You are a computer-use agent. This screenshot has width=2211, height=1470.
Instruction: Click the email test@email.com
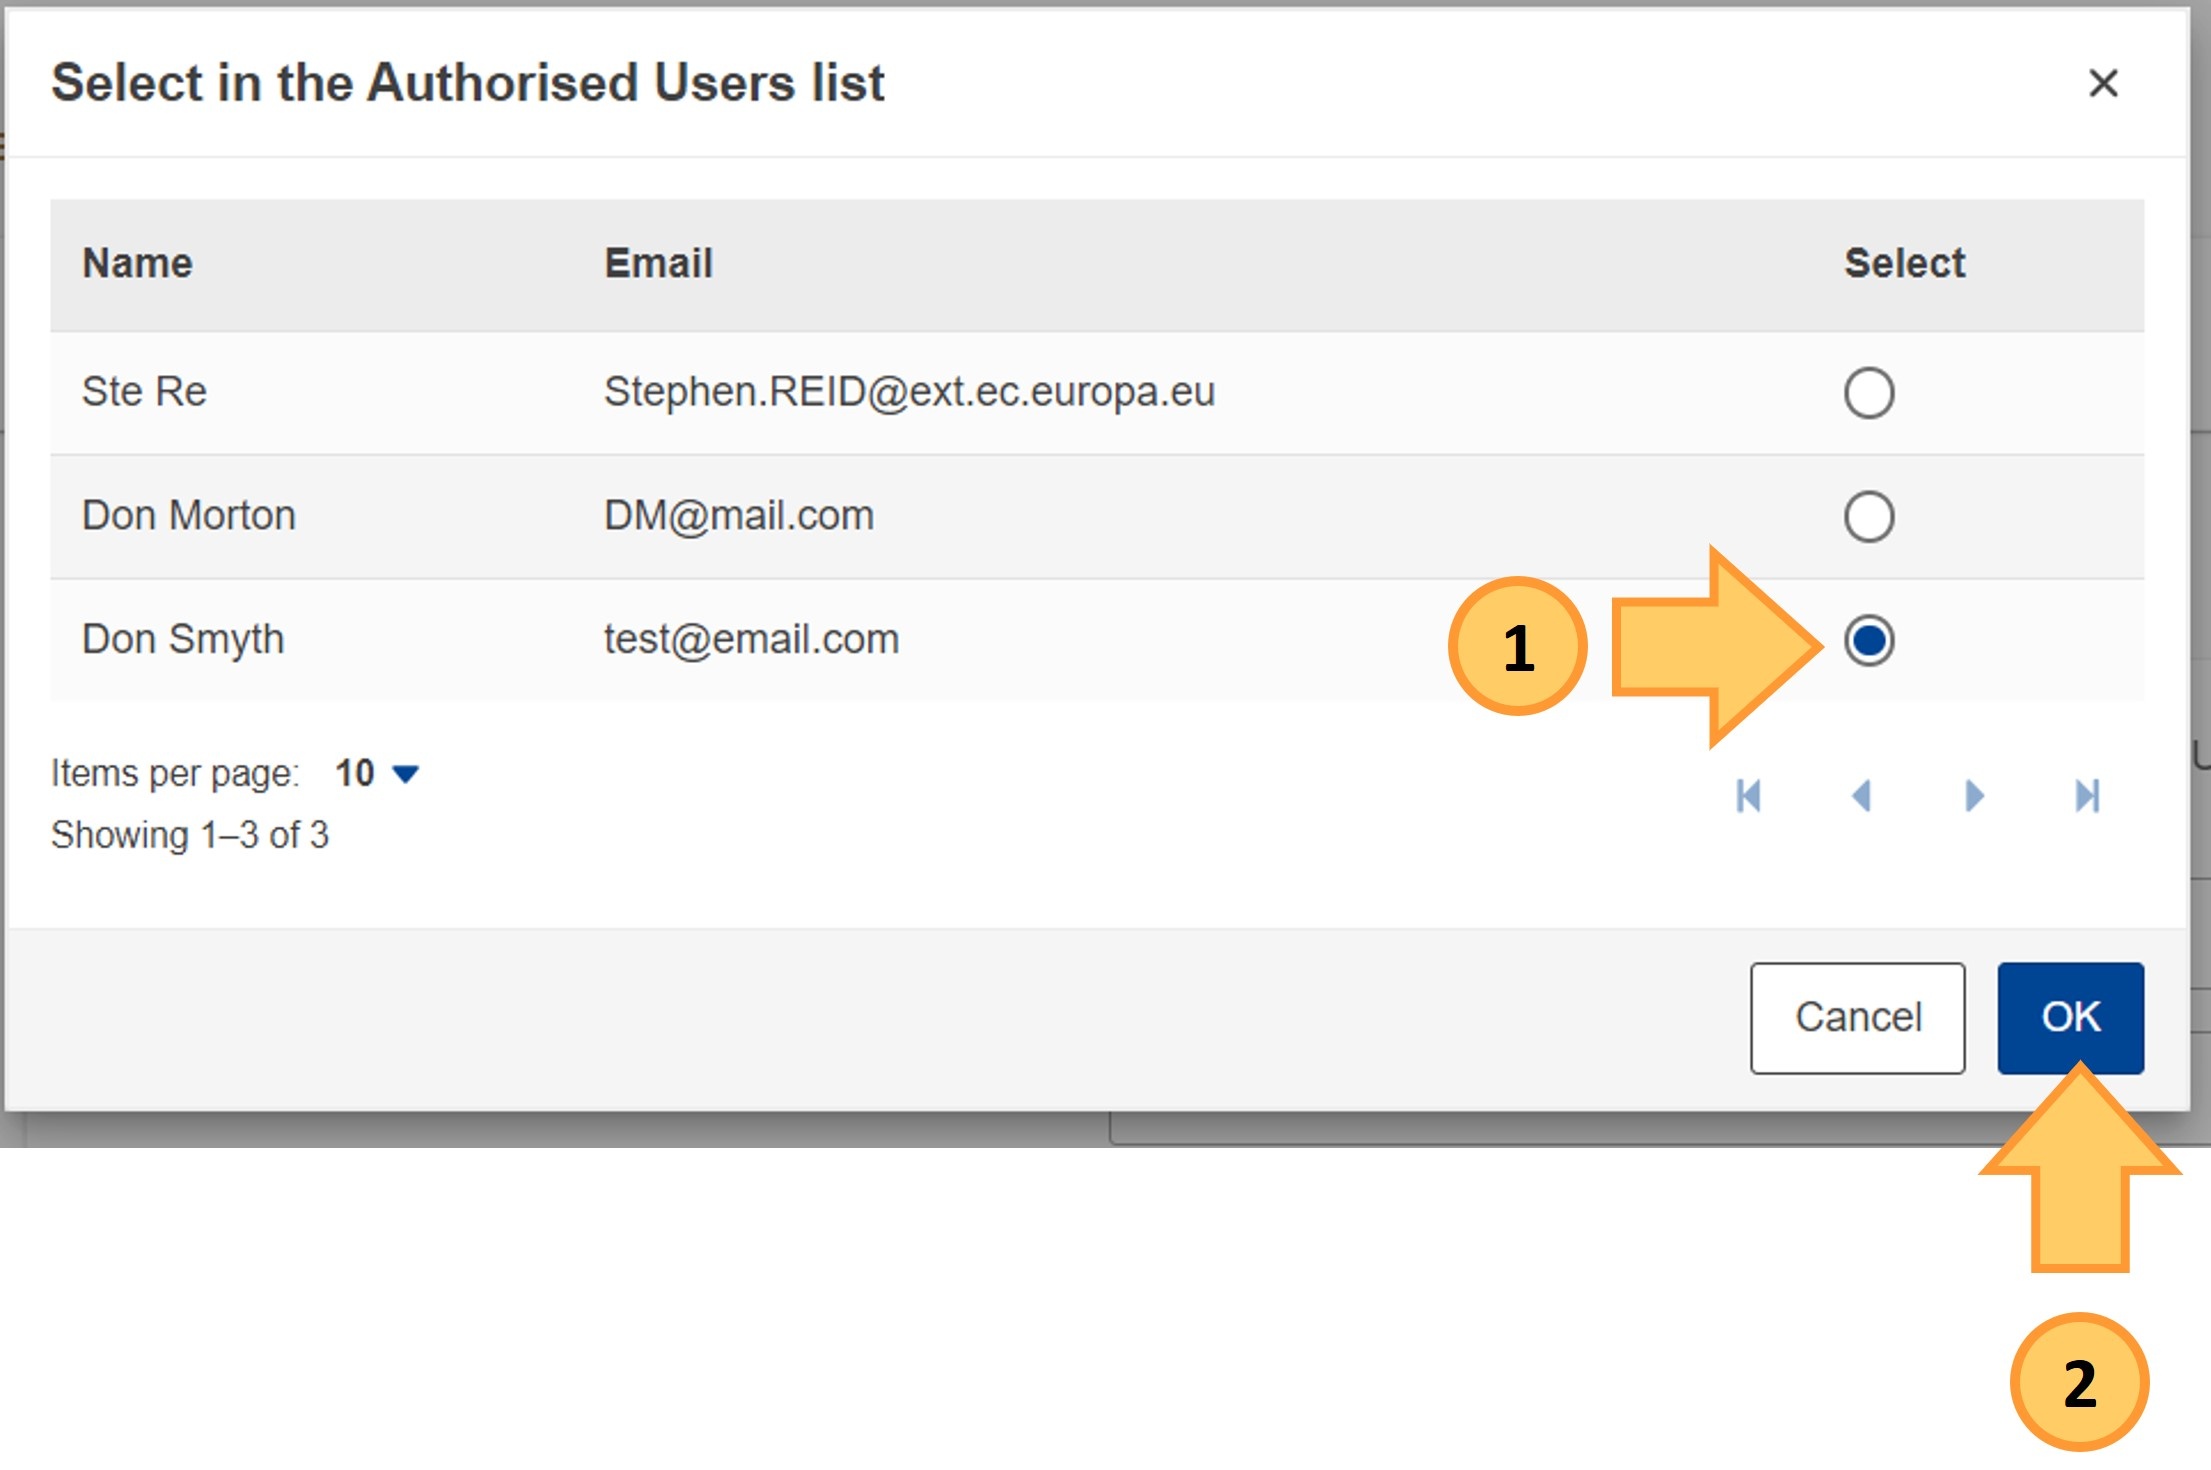751,639
